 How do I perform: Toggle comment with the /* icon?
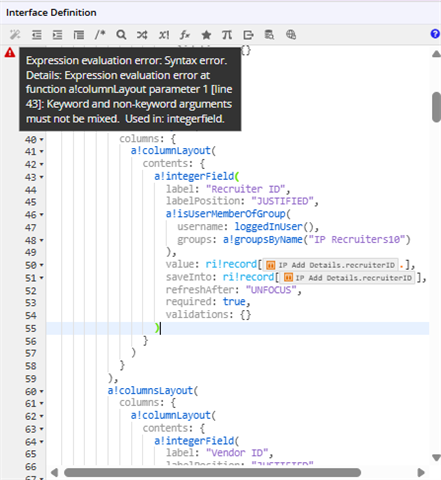100,35
